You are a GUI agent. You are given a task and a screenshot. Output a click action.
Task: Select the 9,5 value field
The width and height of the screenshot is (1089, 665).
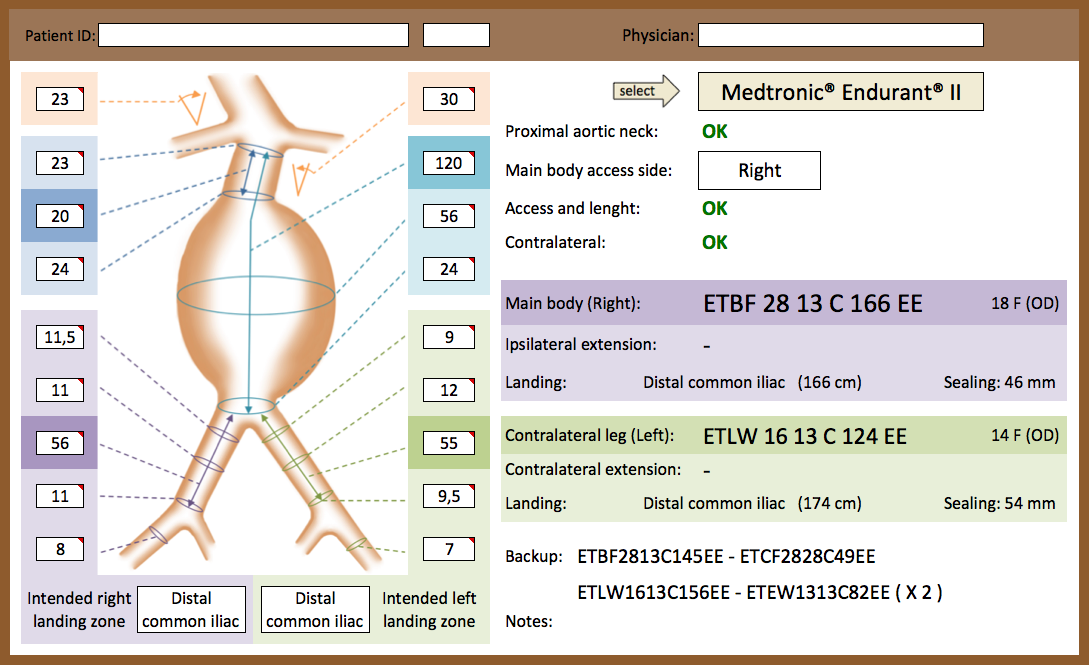tap(449, 496)
